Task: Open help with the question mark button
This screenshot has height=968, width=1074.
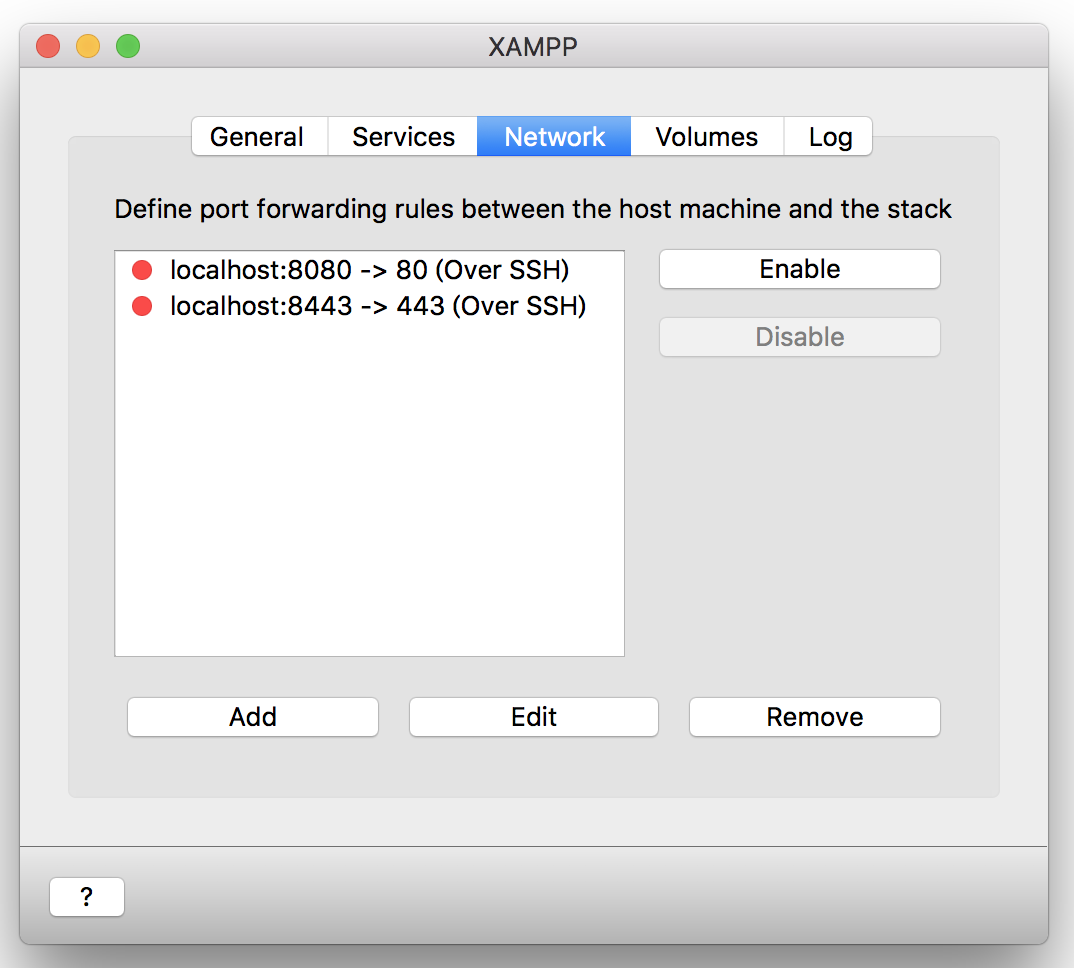Action: [87, 897]
